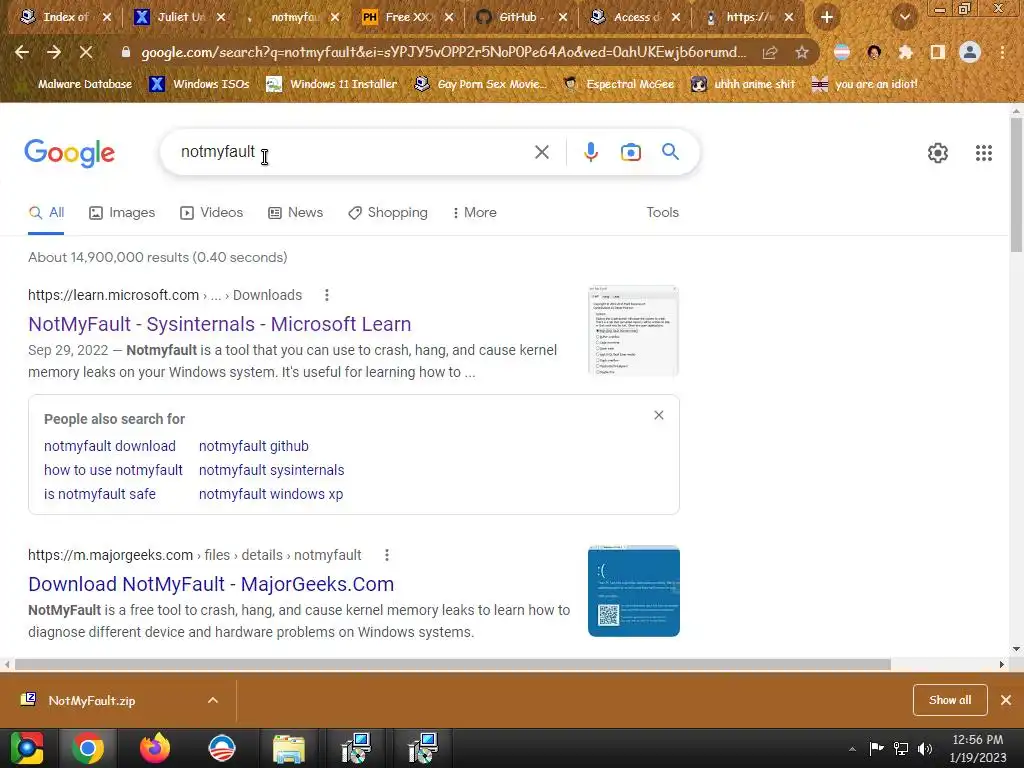
Task: Search for notmyfault windows xp
Action: (270, 494)
